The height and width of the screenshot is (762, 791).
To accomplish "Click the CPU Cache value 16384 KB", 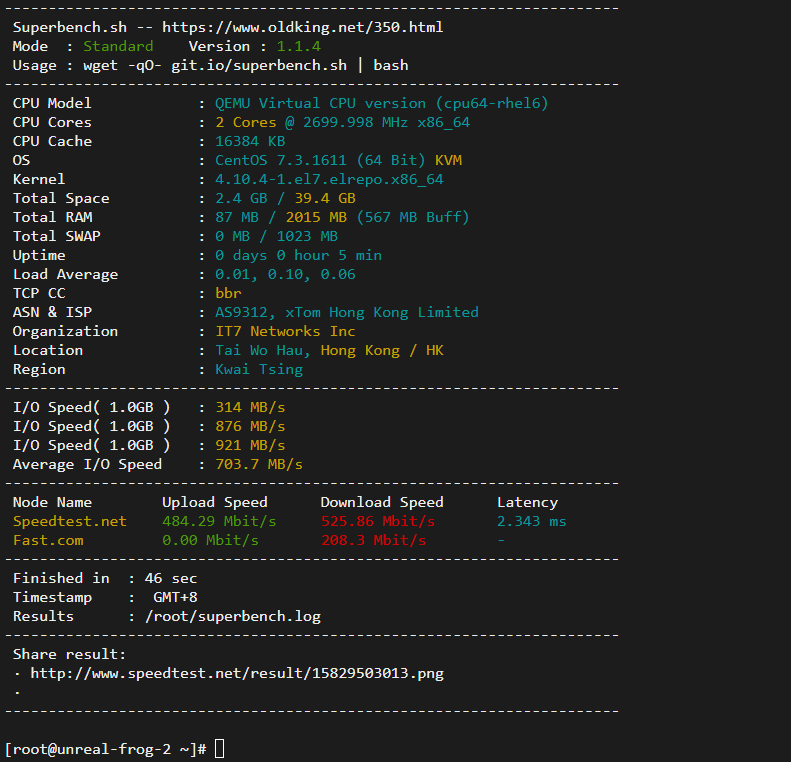I will 250,141.
